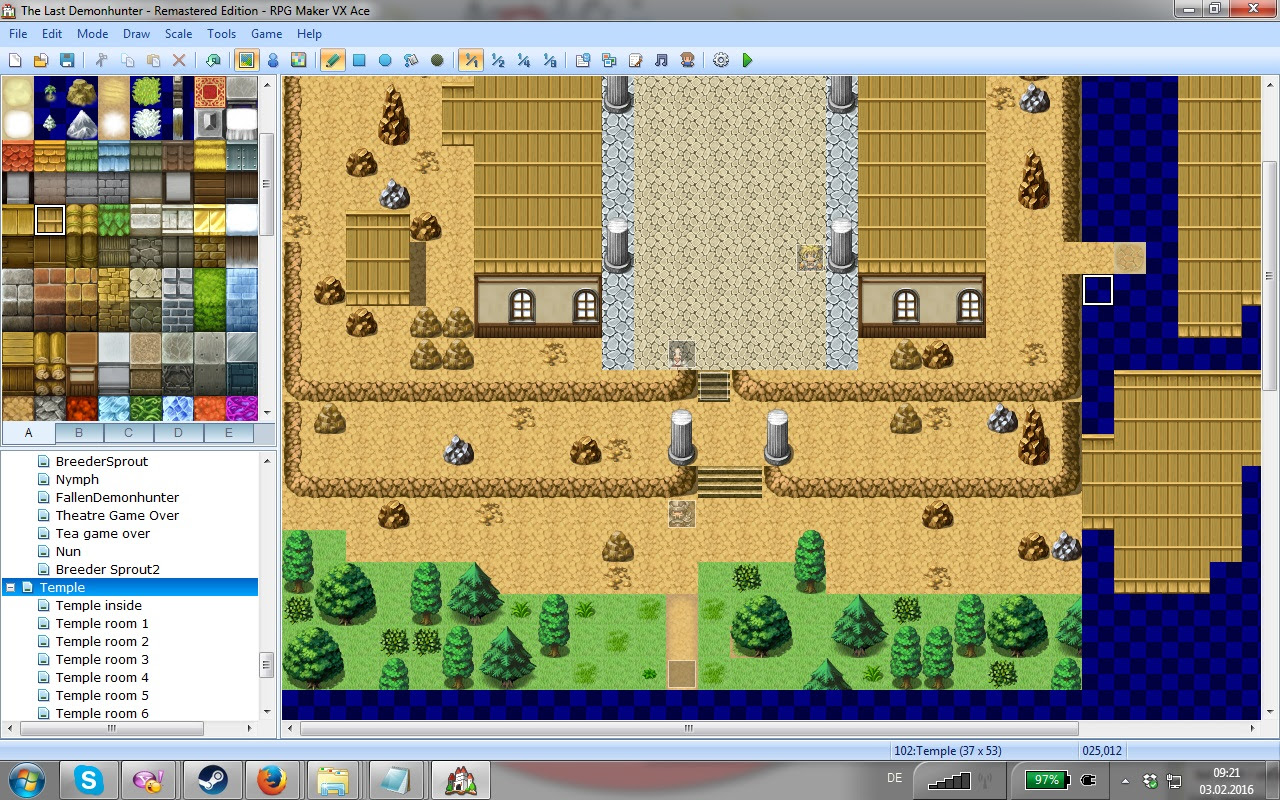Copy using the toolbar copy icon
1280x800 pixels.
click(128, 60)
